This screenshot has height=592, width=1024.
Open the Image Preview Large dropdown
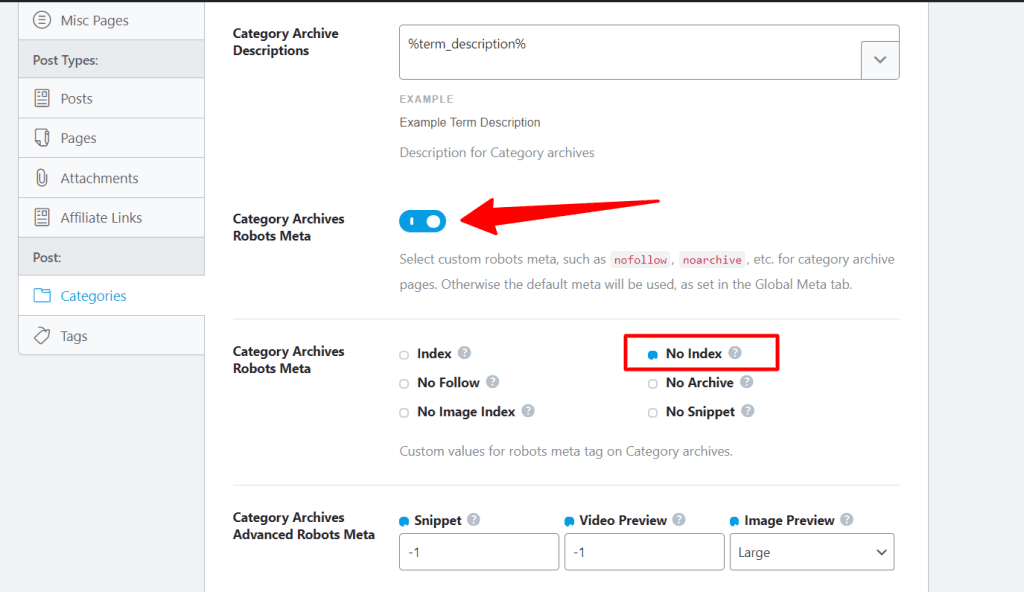(812, 552)
